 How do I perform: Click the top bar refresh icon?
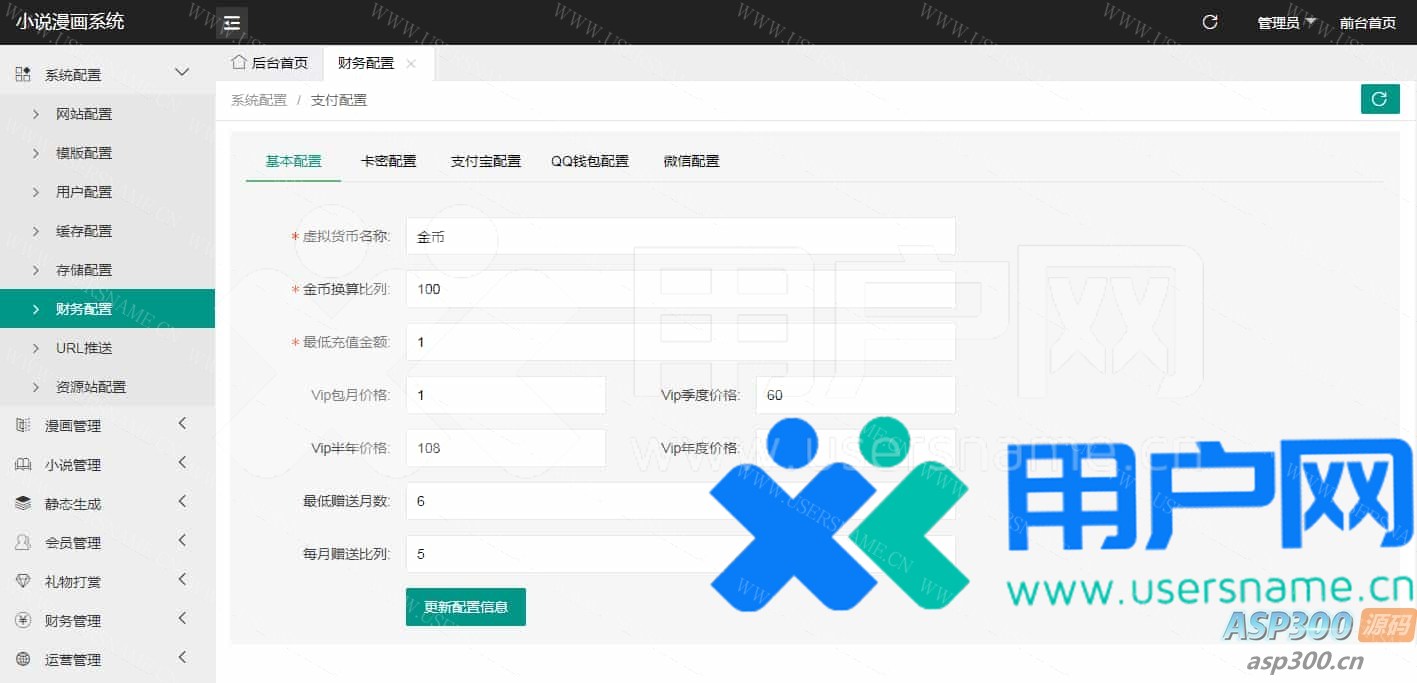(1210, 22)
